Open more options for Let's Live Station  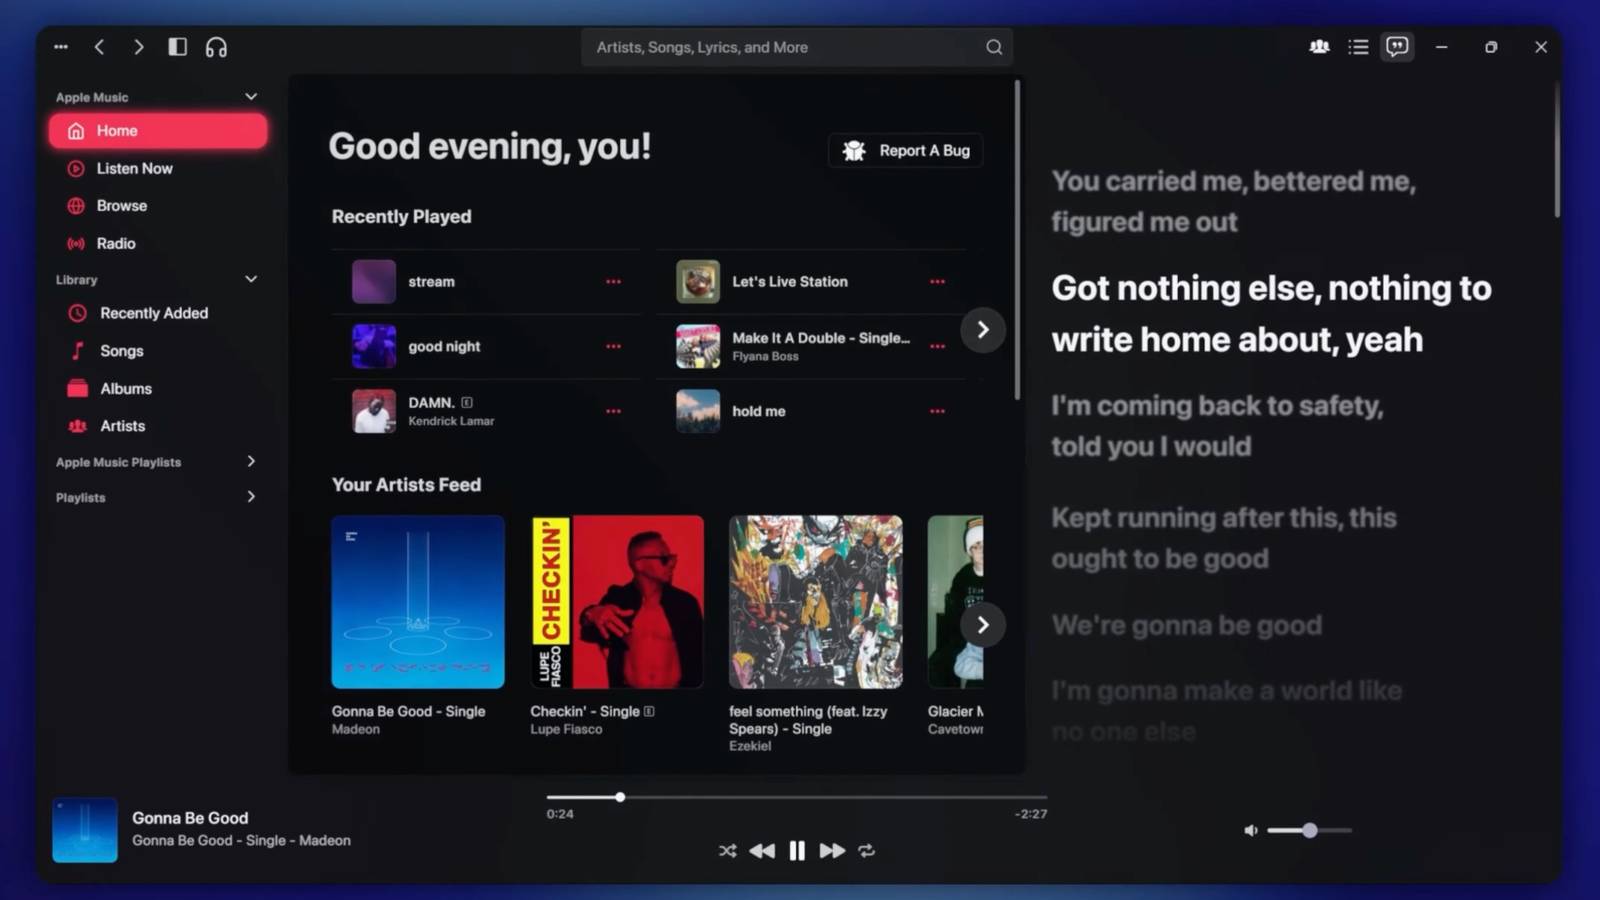coord(937,282)
